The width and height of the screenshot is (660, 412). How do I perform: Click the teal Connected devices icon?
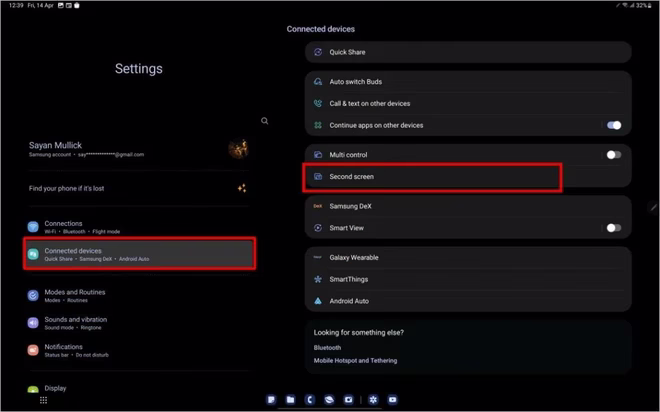coord(33,254)
